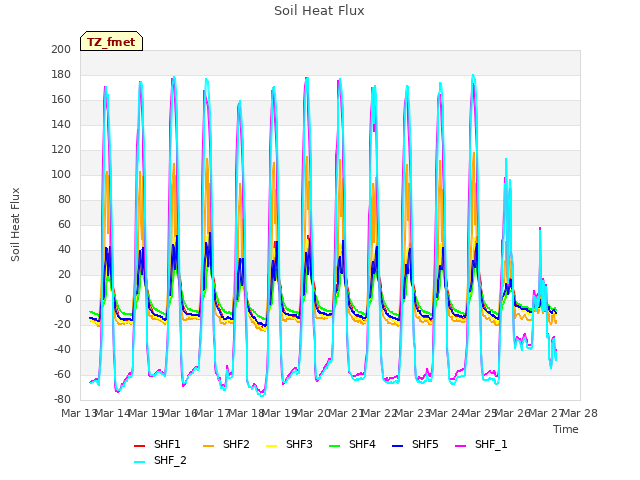Click the SHF2 legend label

click(236, 444)
